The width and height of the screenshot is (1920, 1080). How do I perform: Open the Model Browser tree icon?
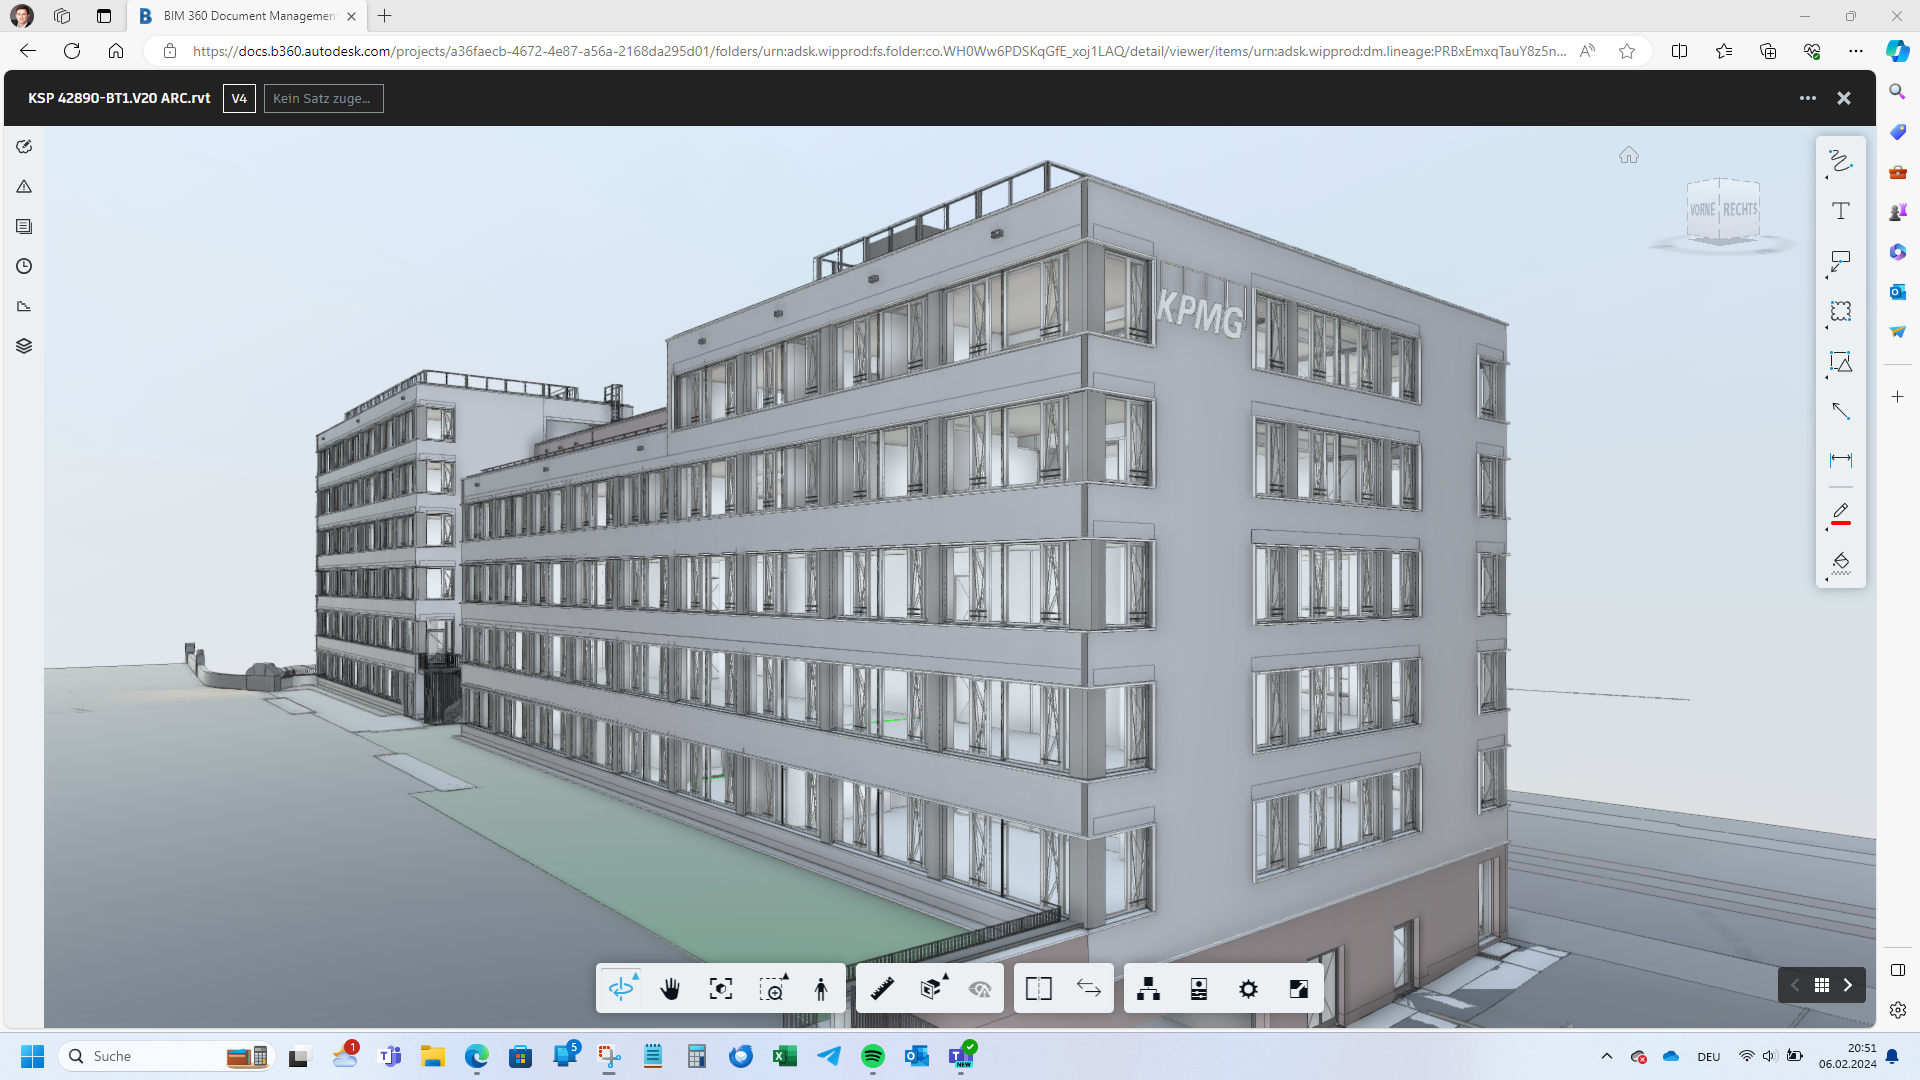pyautogui.click(x=1148, y=989)
